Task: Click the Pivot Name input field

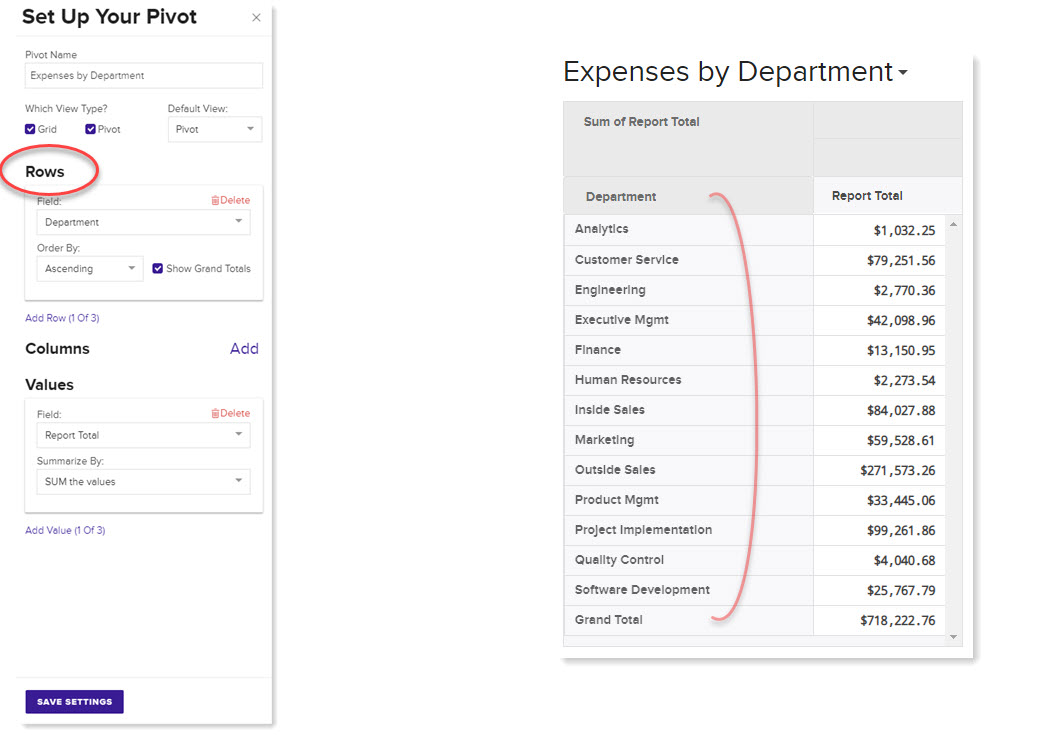Action: [x=143, y=75]
